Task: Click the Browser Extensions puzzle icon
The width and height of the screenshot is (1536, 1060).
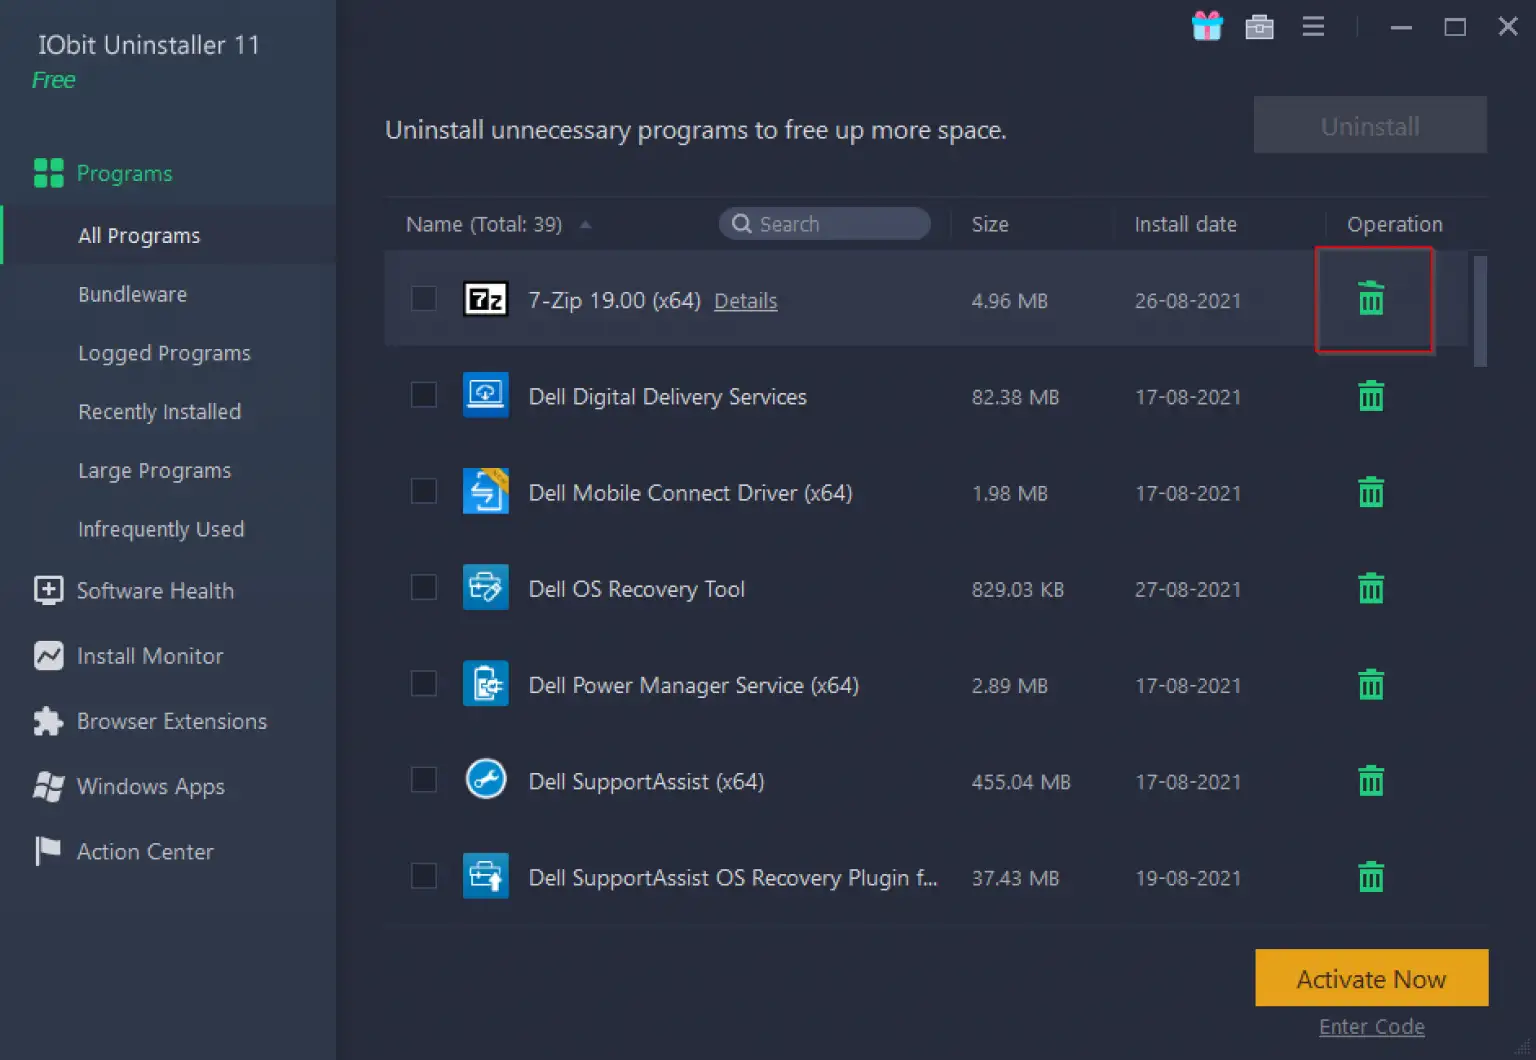Action: coord(48,721)
